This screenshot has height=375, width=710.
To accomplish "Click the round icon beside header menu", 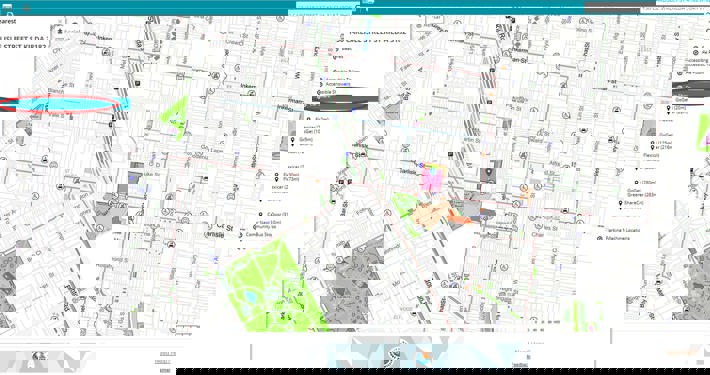I will pyautogui.click(x=26, y=8).
